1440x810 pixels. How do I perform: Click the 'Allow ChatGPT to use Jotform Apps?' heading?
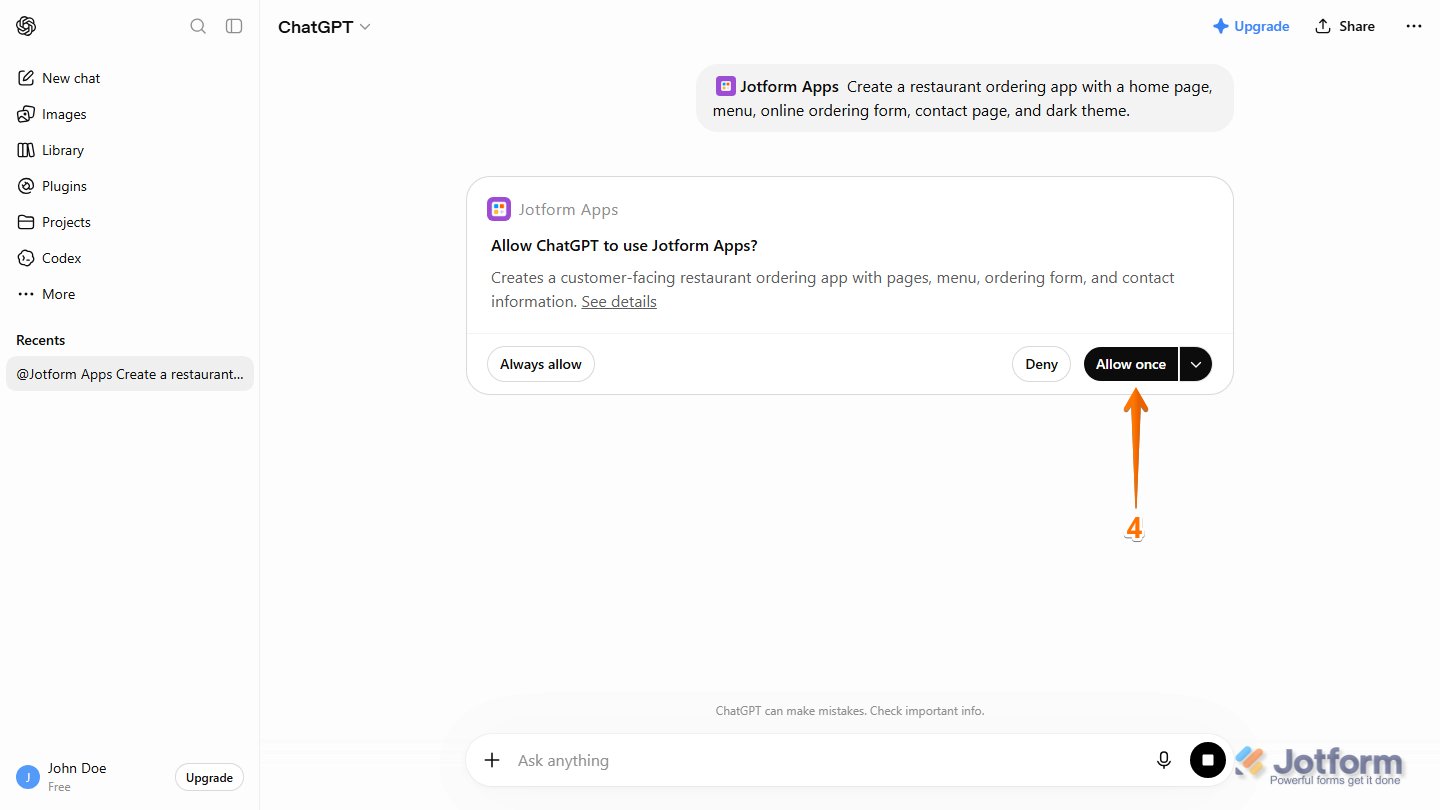point(624,245)
